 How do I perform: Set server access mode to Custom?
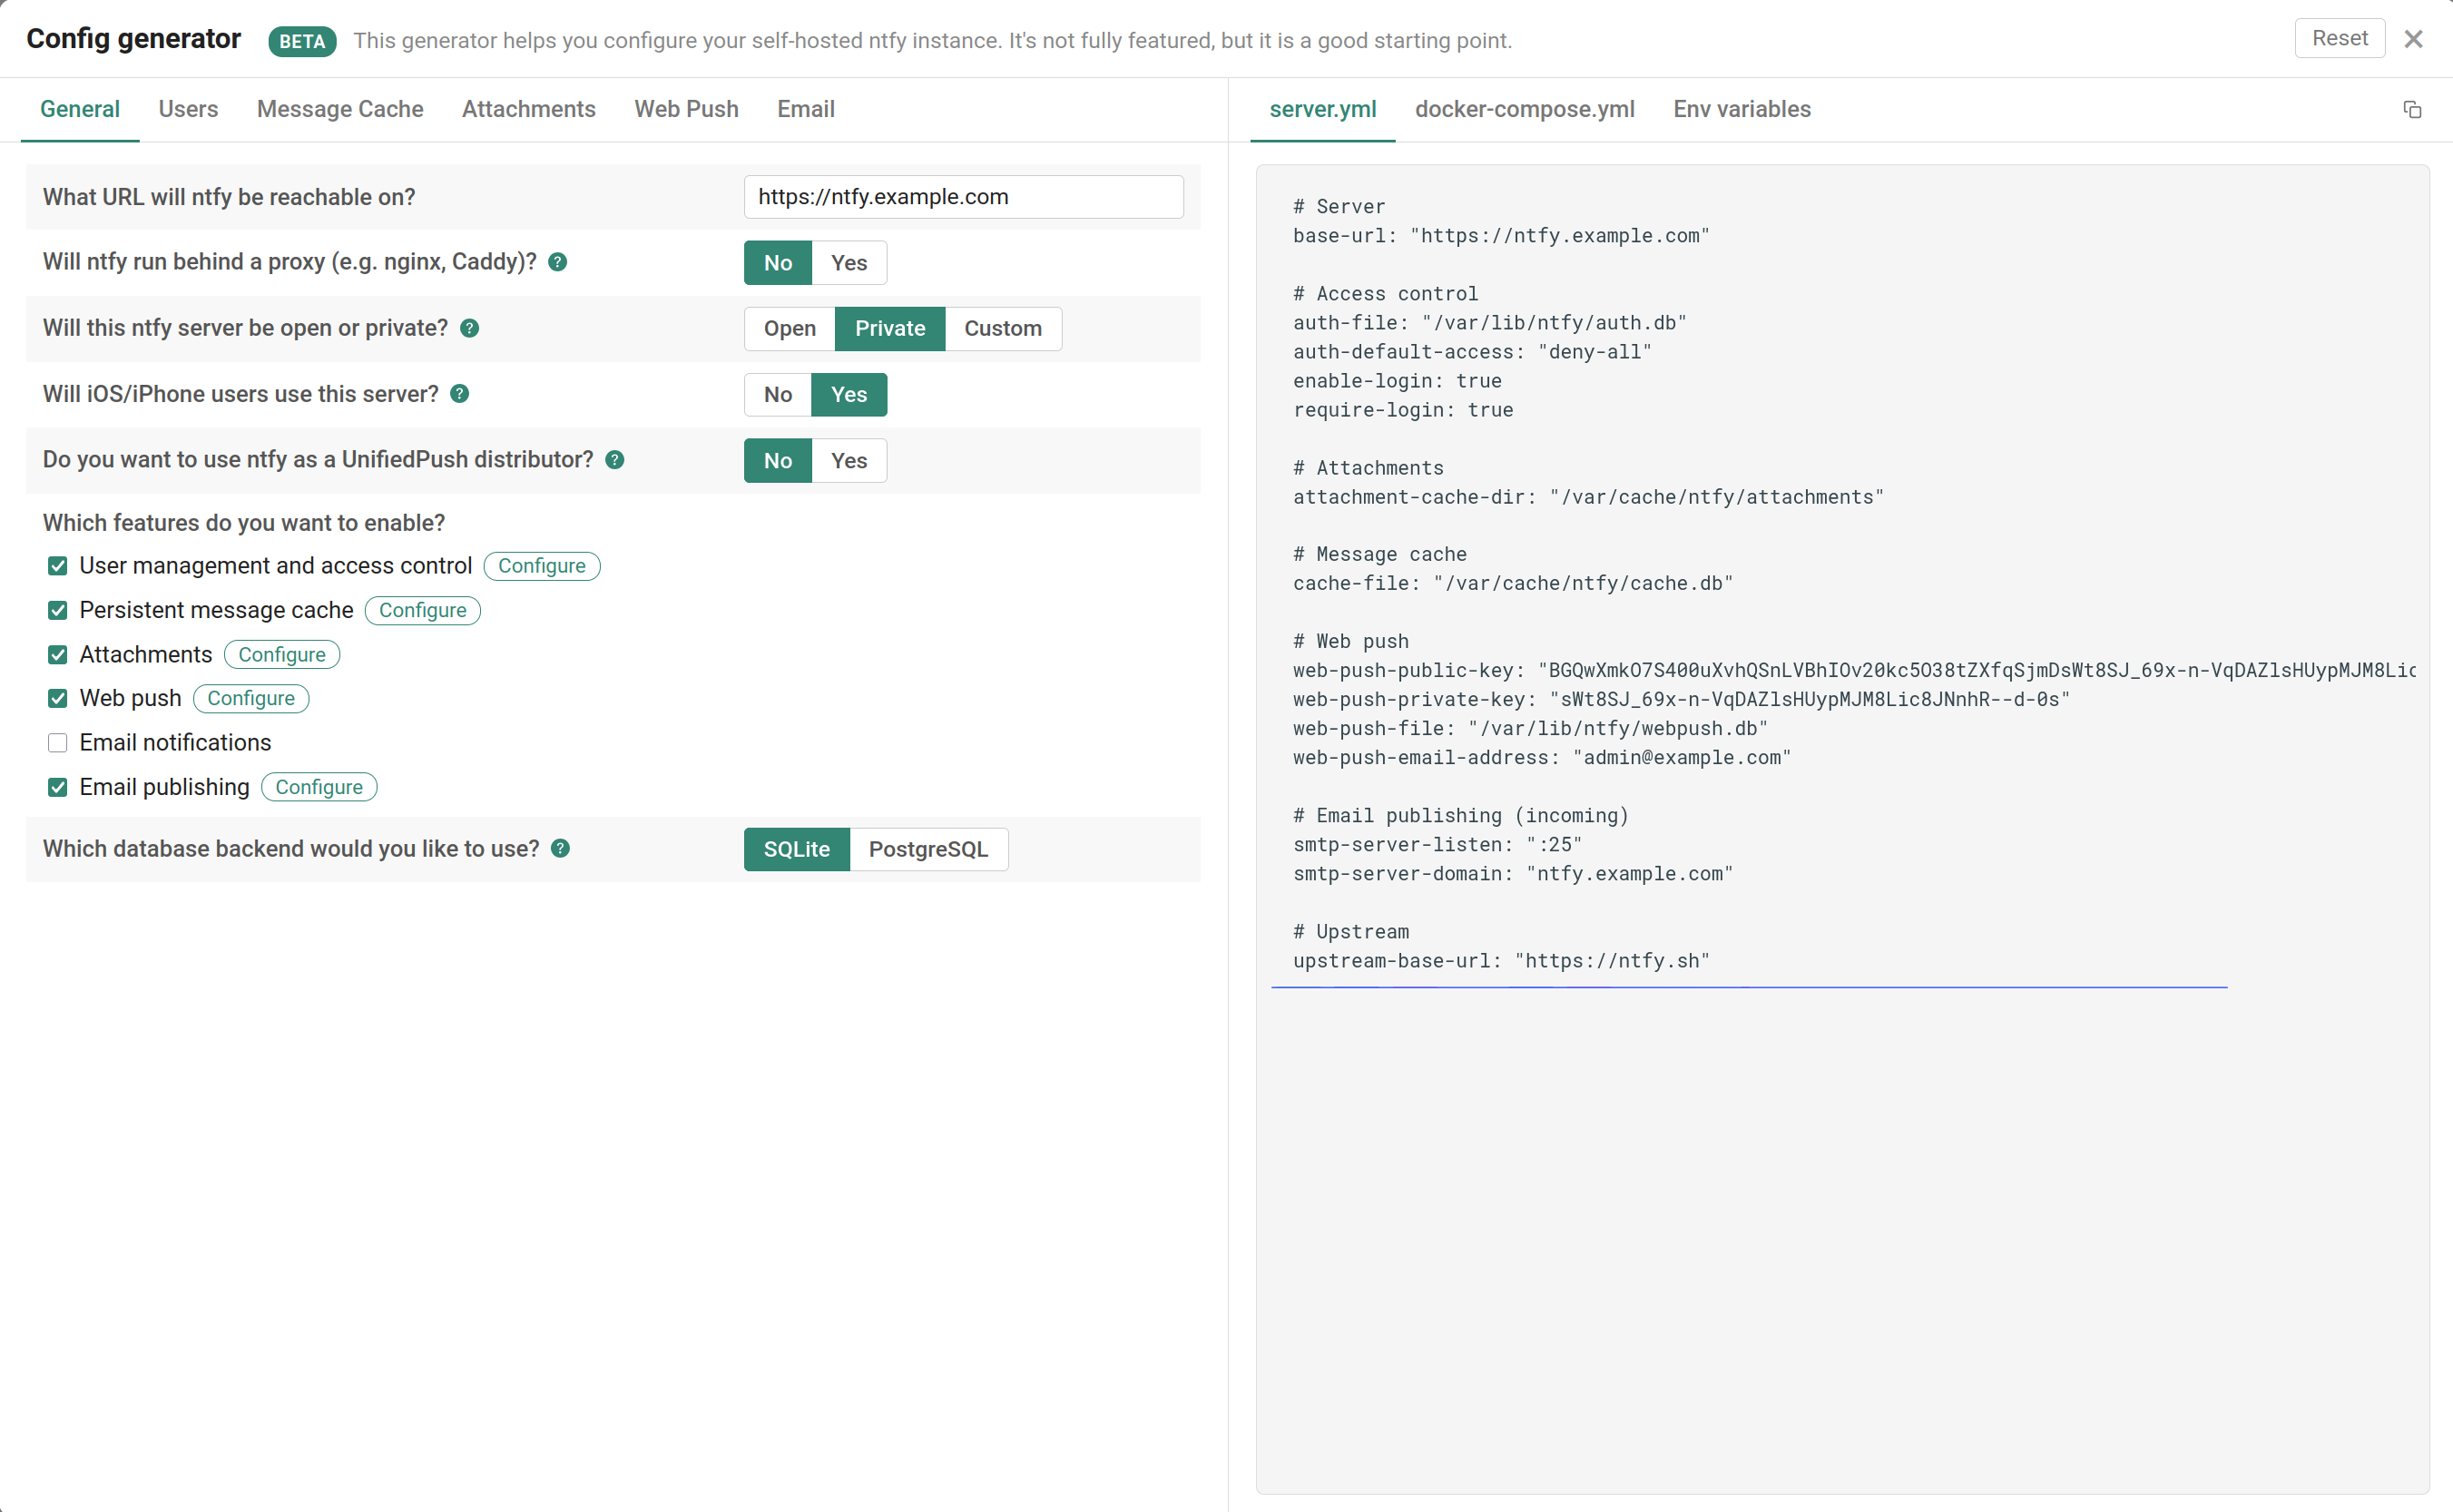tap(1002, 329)
